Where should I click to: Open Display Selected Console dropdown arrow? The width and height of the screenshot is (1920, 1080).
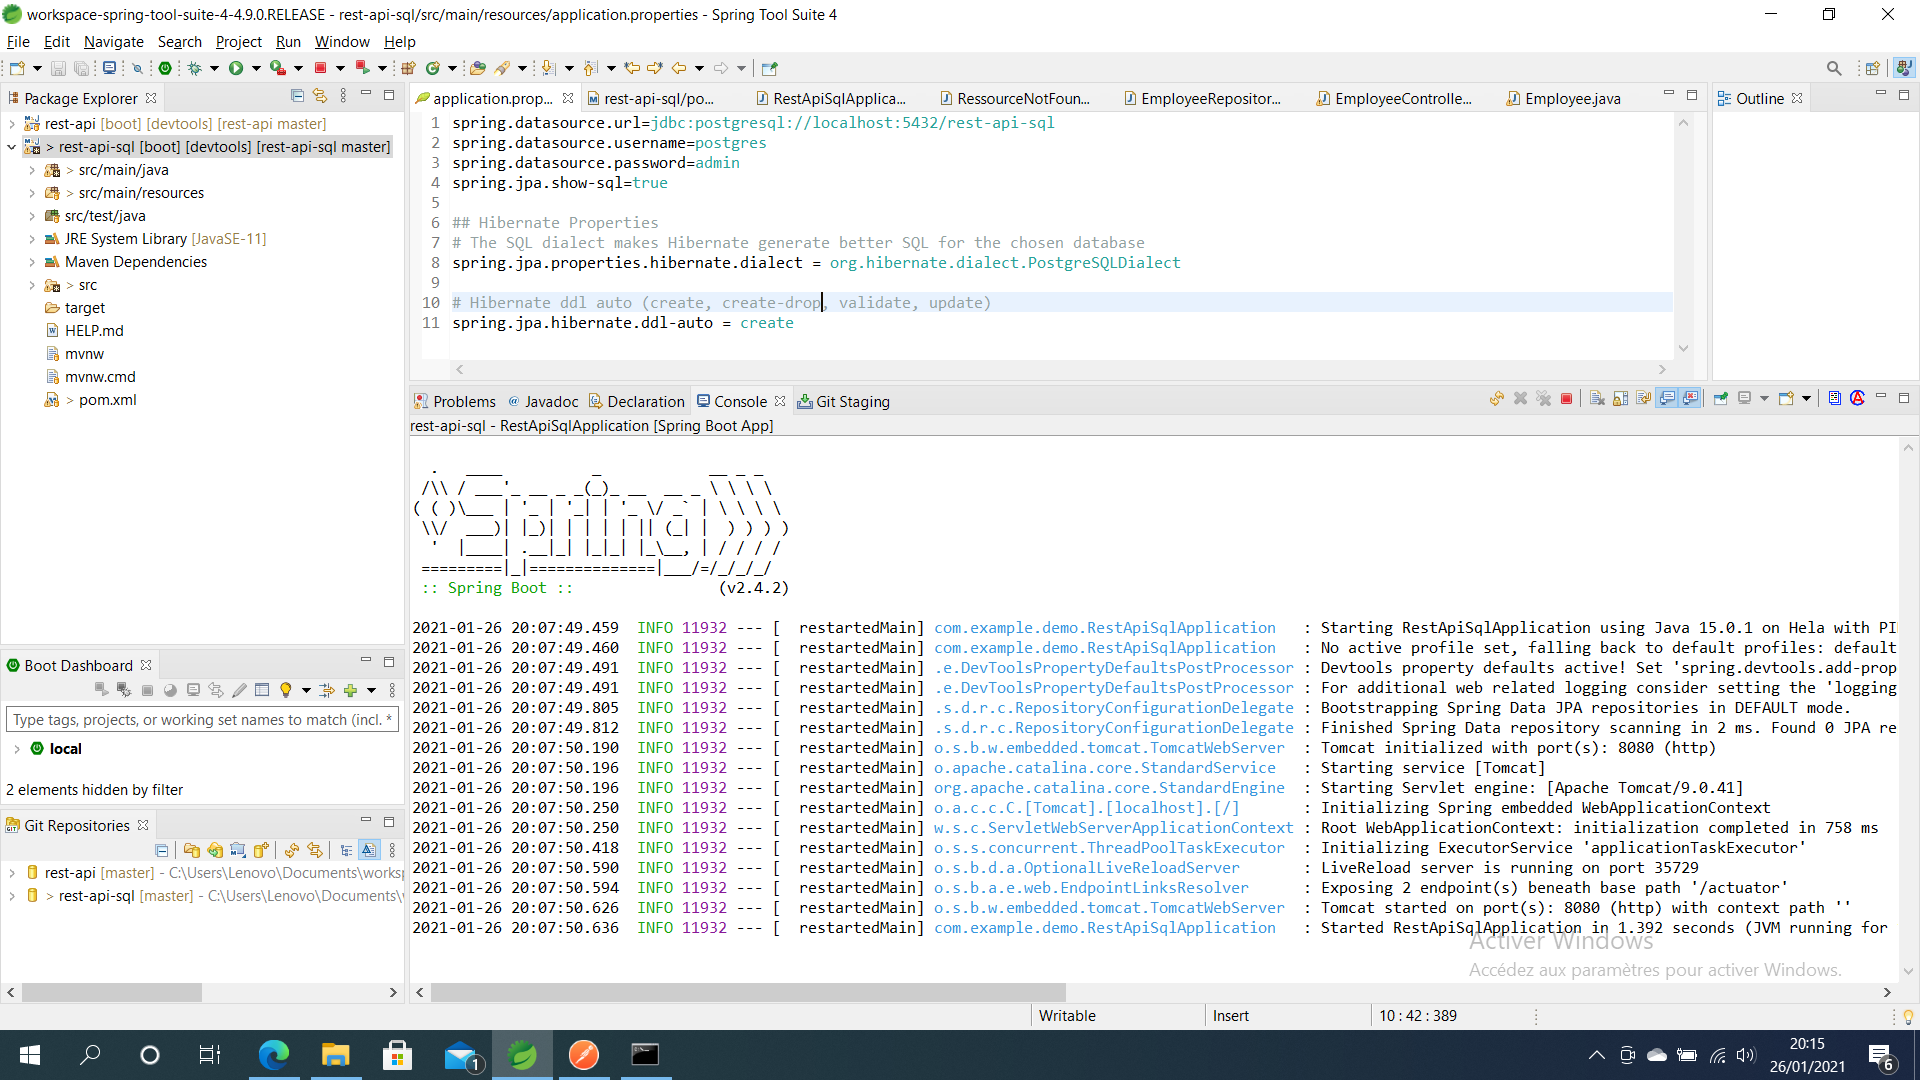[x=1764, y=399]
